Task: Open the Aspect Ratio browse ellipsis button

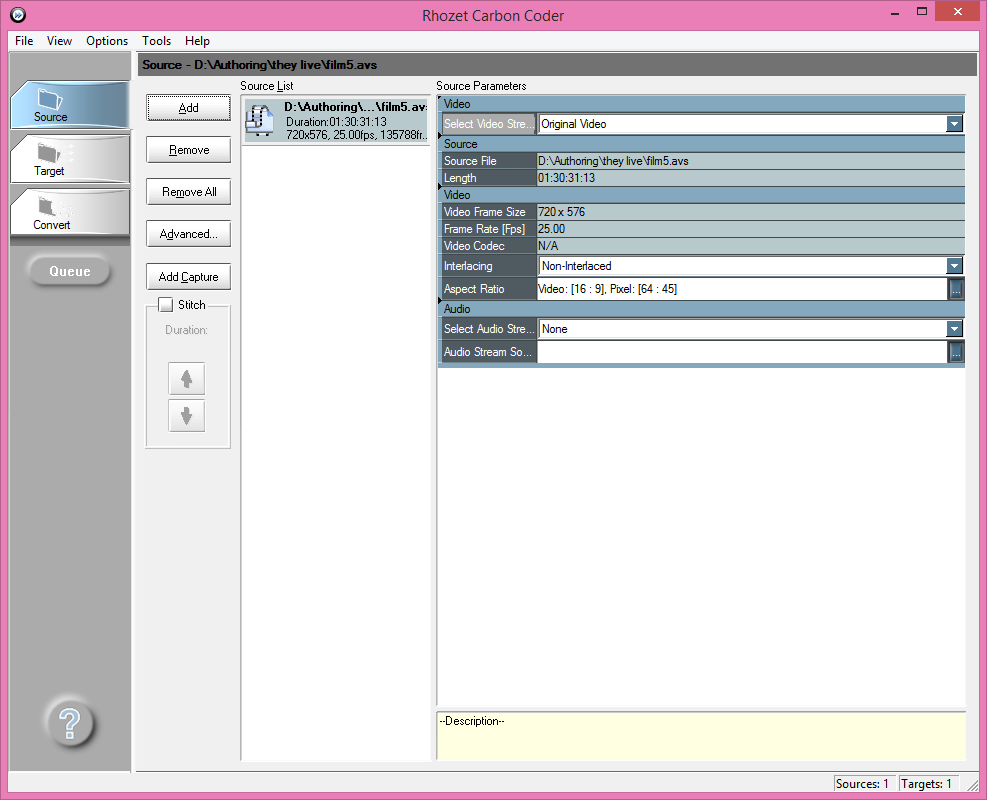Action: point(956,289)
